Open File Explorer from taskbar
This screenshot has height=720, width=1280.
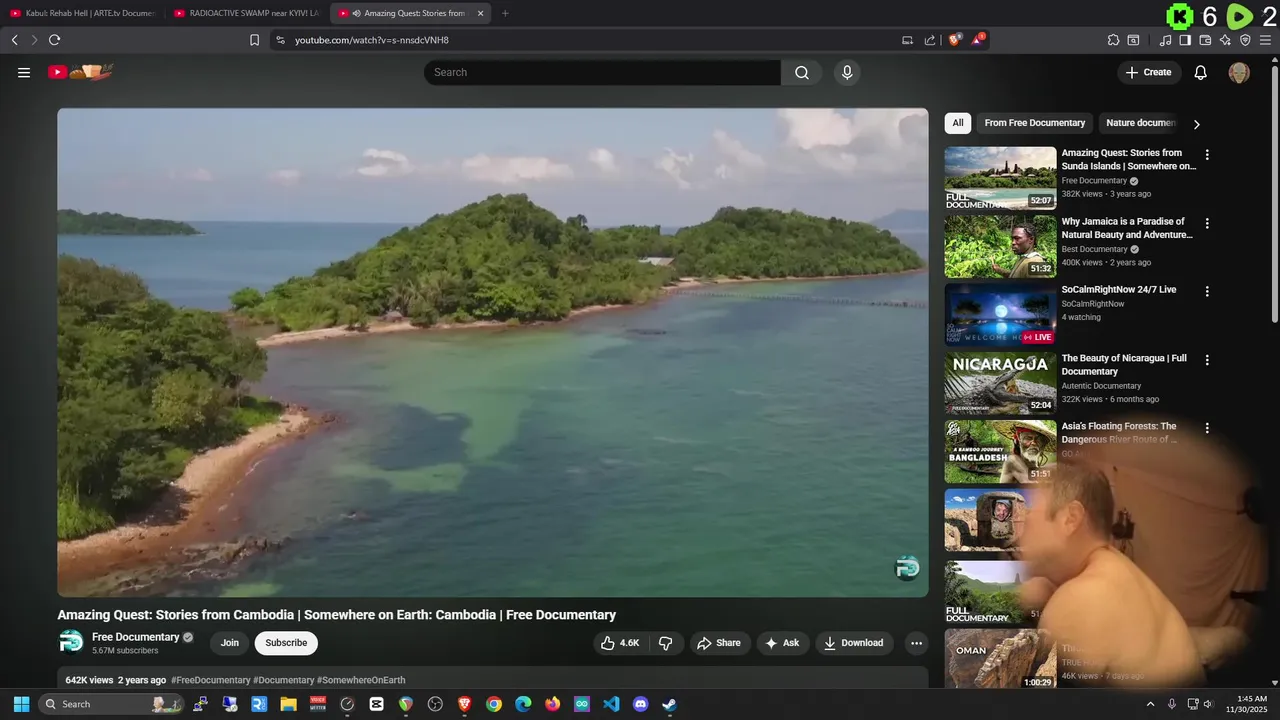click(288, 704)
